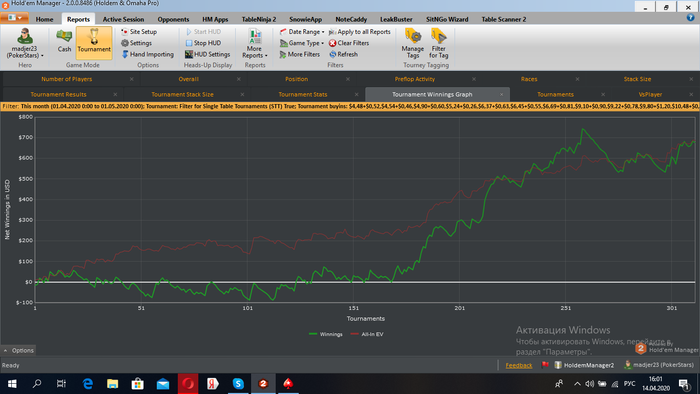Switch РУС keyboard language indicator

(x=629, y=383)
